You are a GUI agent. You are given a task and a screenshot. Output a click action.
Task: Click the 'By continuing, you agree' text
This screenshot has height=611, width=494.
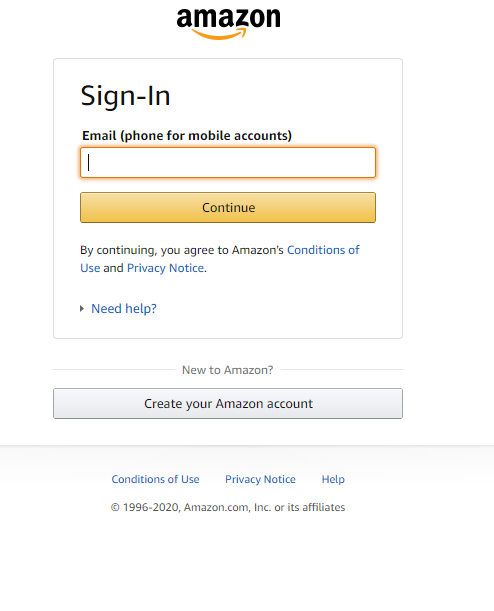[x=182, y=250]
